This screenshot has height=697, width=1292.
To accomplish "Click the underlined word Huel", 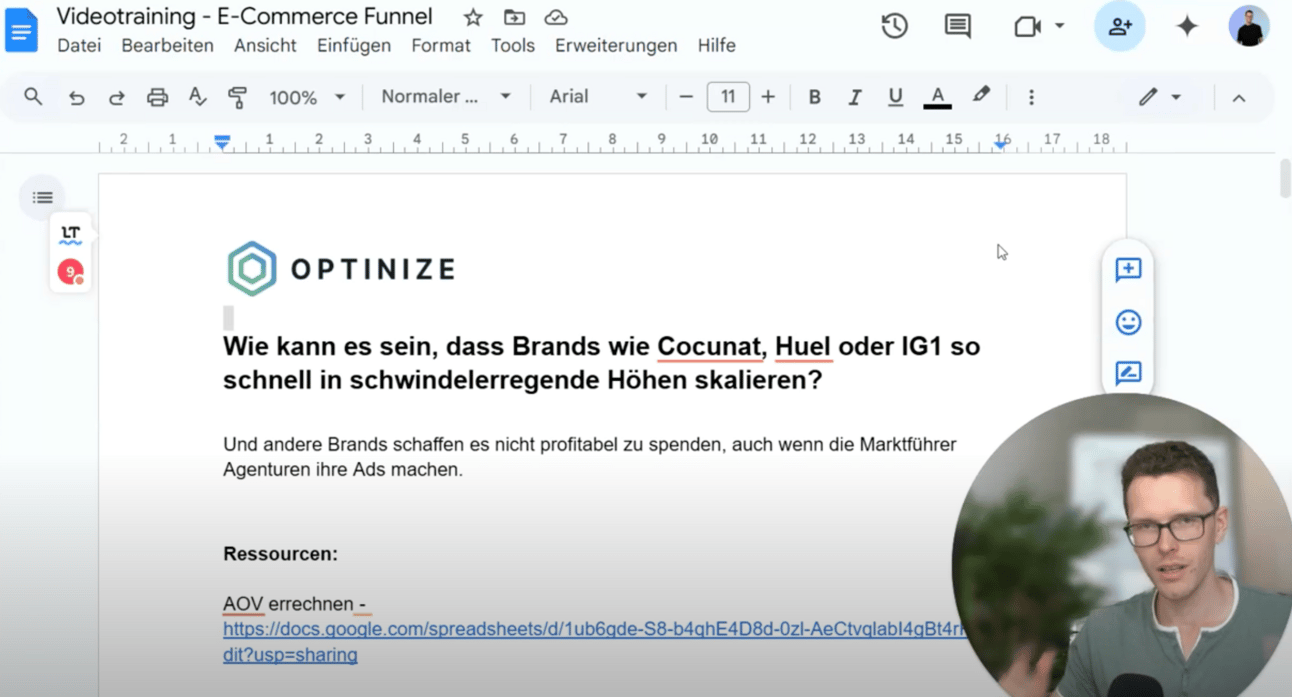I will pyautogui.click(x=803, y=347).
